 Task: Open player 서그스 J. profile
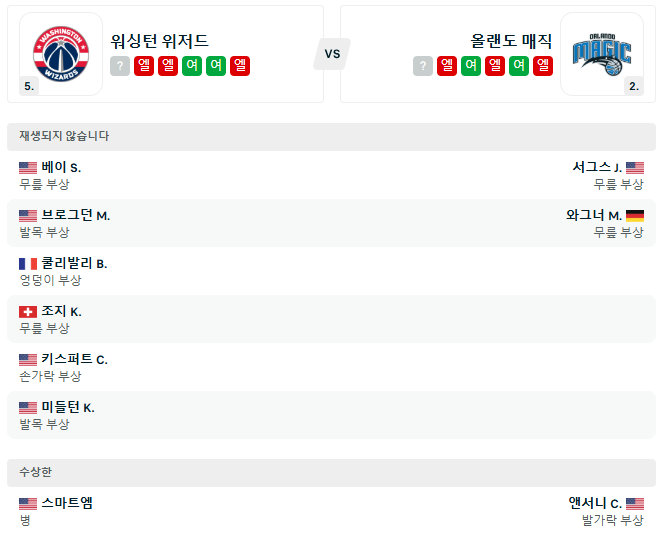pyautogui.click(x=597, y=168)
